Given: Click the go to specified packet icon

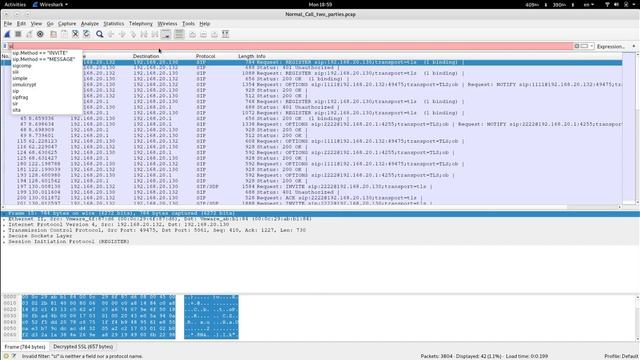Looking at the screenshot, I should [133, 34].
